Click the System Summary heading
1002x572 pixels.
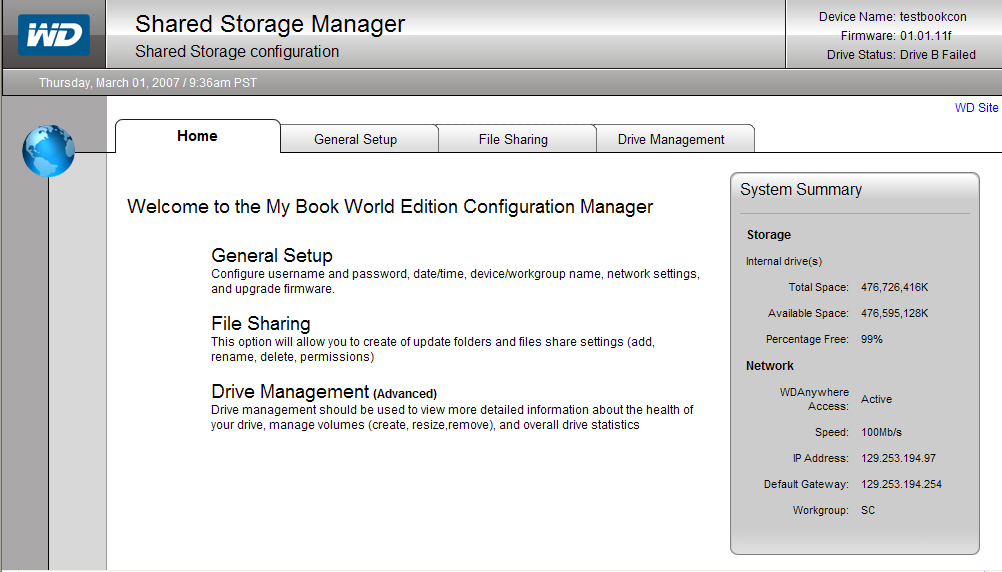coord(801,190)
